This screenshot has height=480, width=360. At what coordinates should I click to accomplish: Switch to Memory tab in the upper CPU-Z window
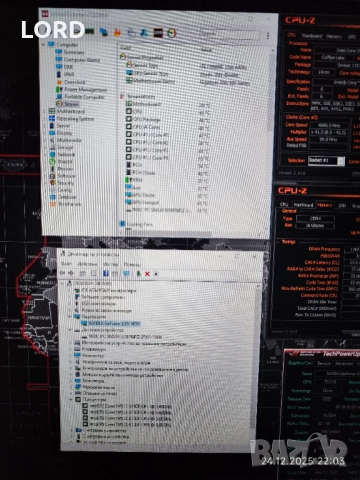tap(333, 36)
